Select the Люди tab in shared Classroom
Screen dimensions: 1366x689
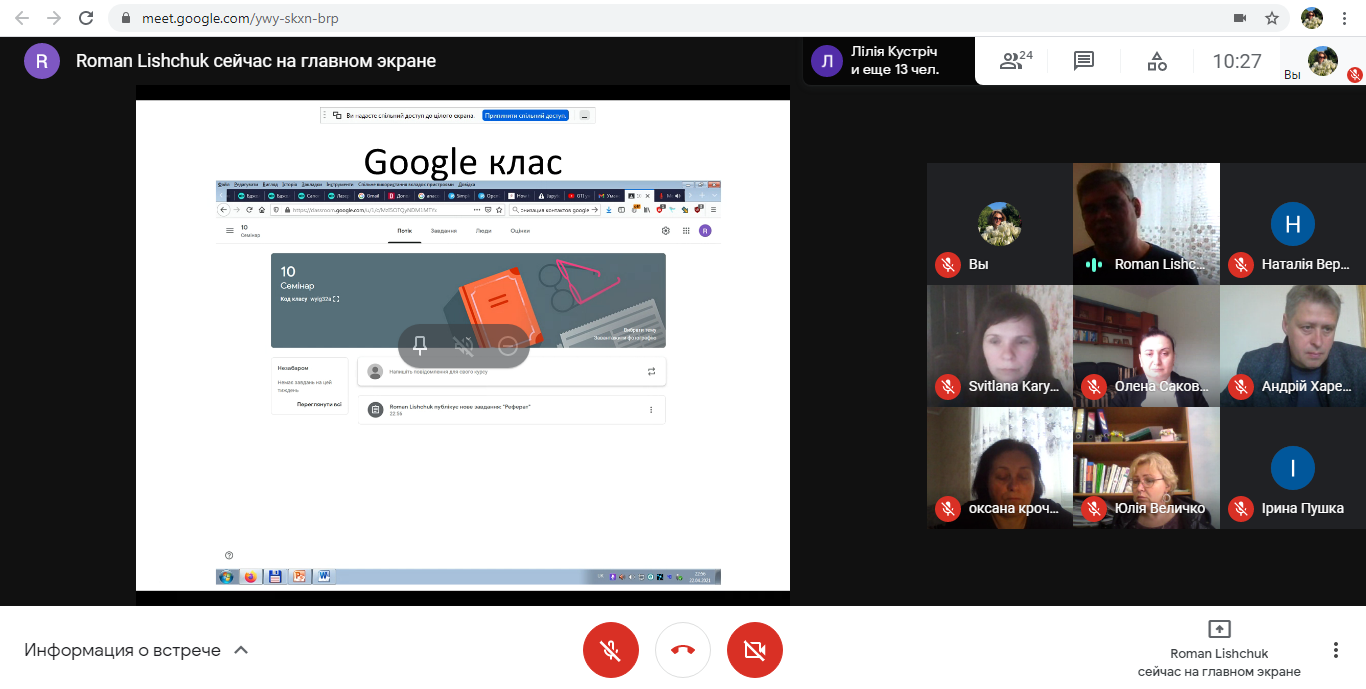(484, 231)
